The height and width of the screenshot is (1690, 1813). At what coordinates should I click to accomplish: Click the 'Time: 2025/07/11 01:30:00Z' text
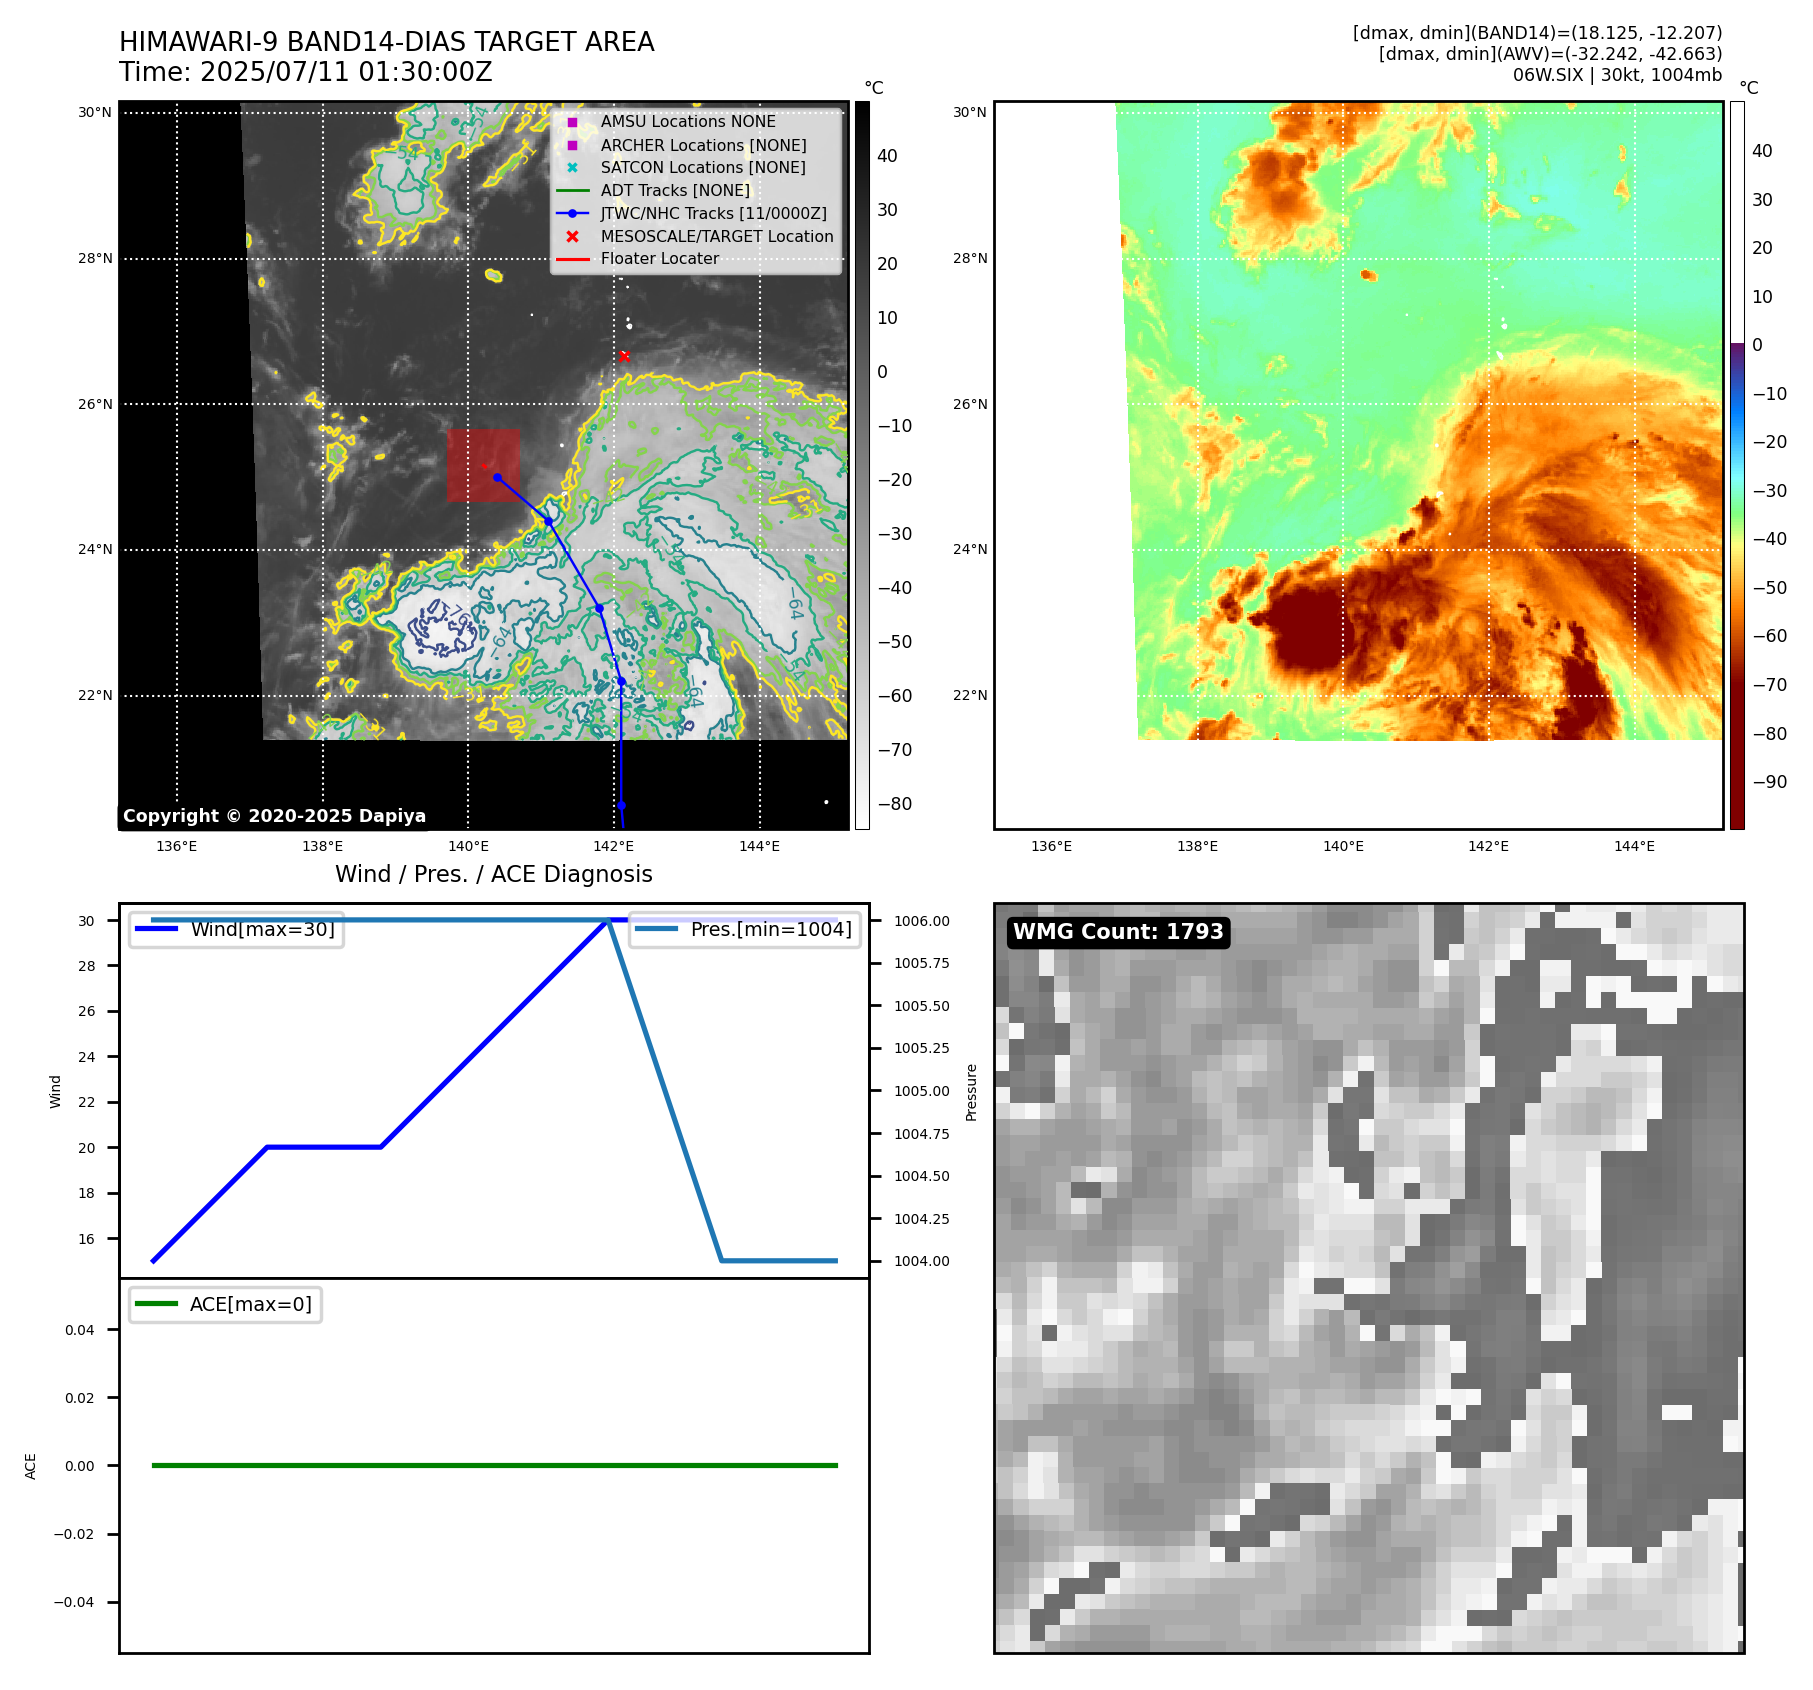coord(306,72)
